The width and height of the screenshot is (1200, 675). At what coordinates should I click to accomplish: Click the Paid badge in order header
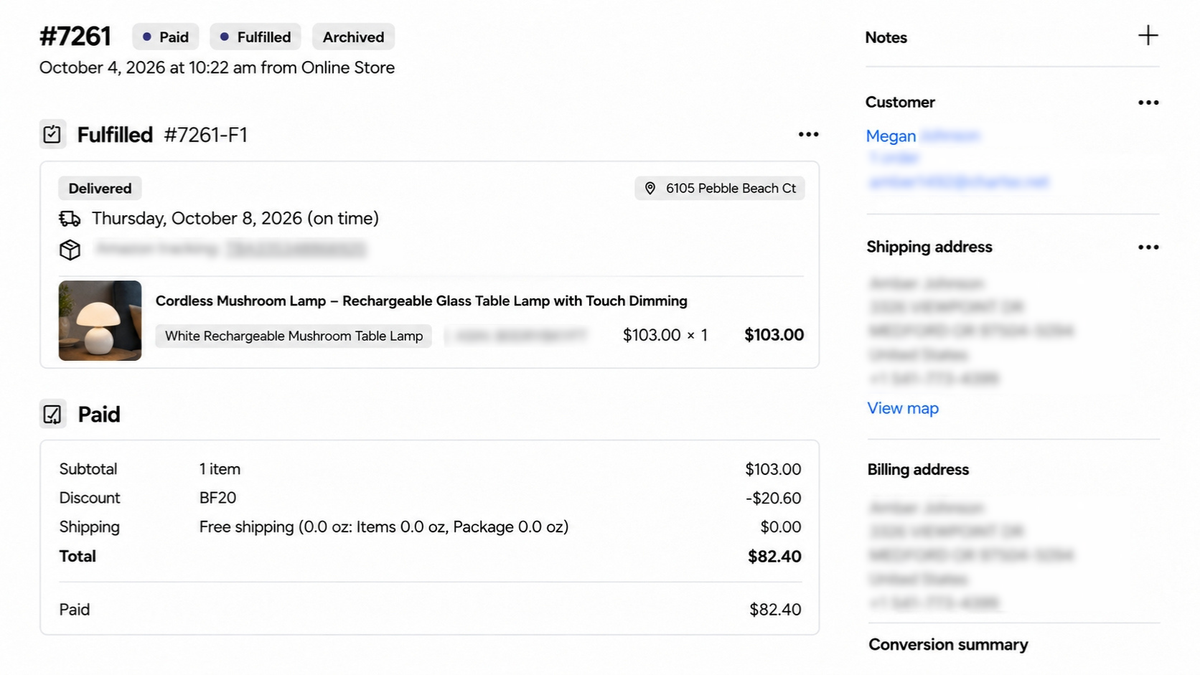point(166,37)
